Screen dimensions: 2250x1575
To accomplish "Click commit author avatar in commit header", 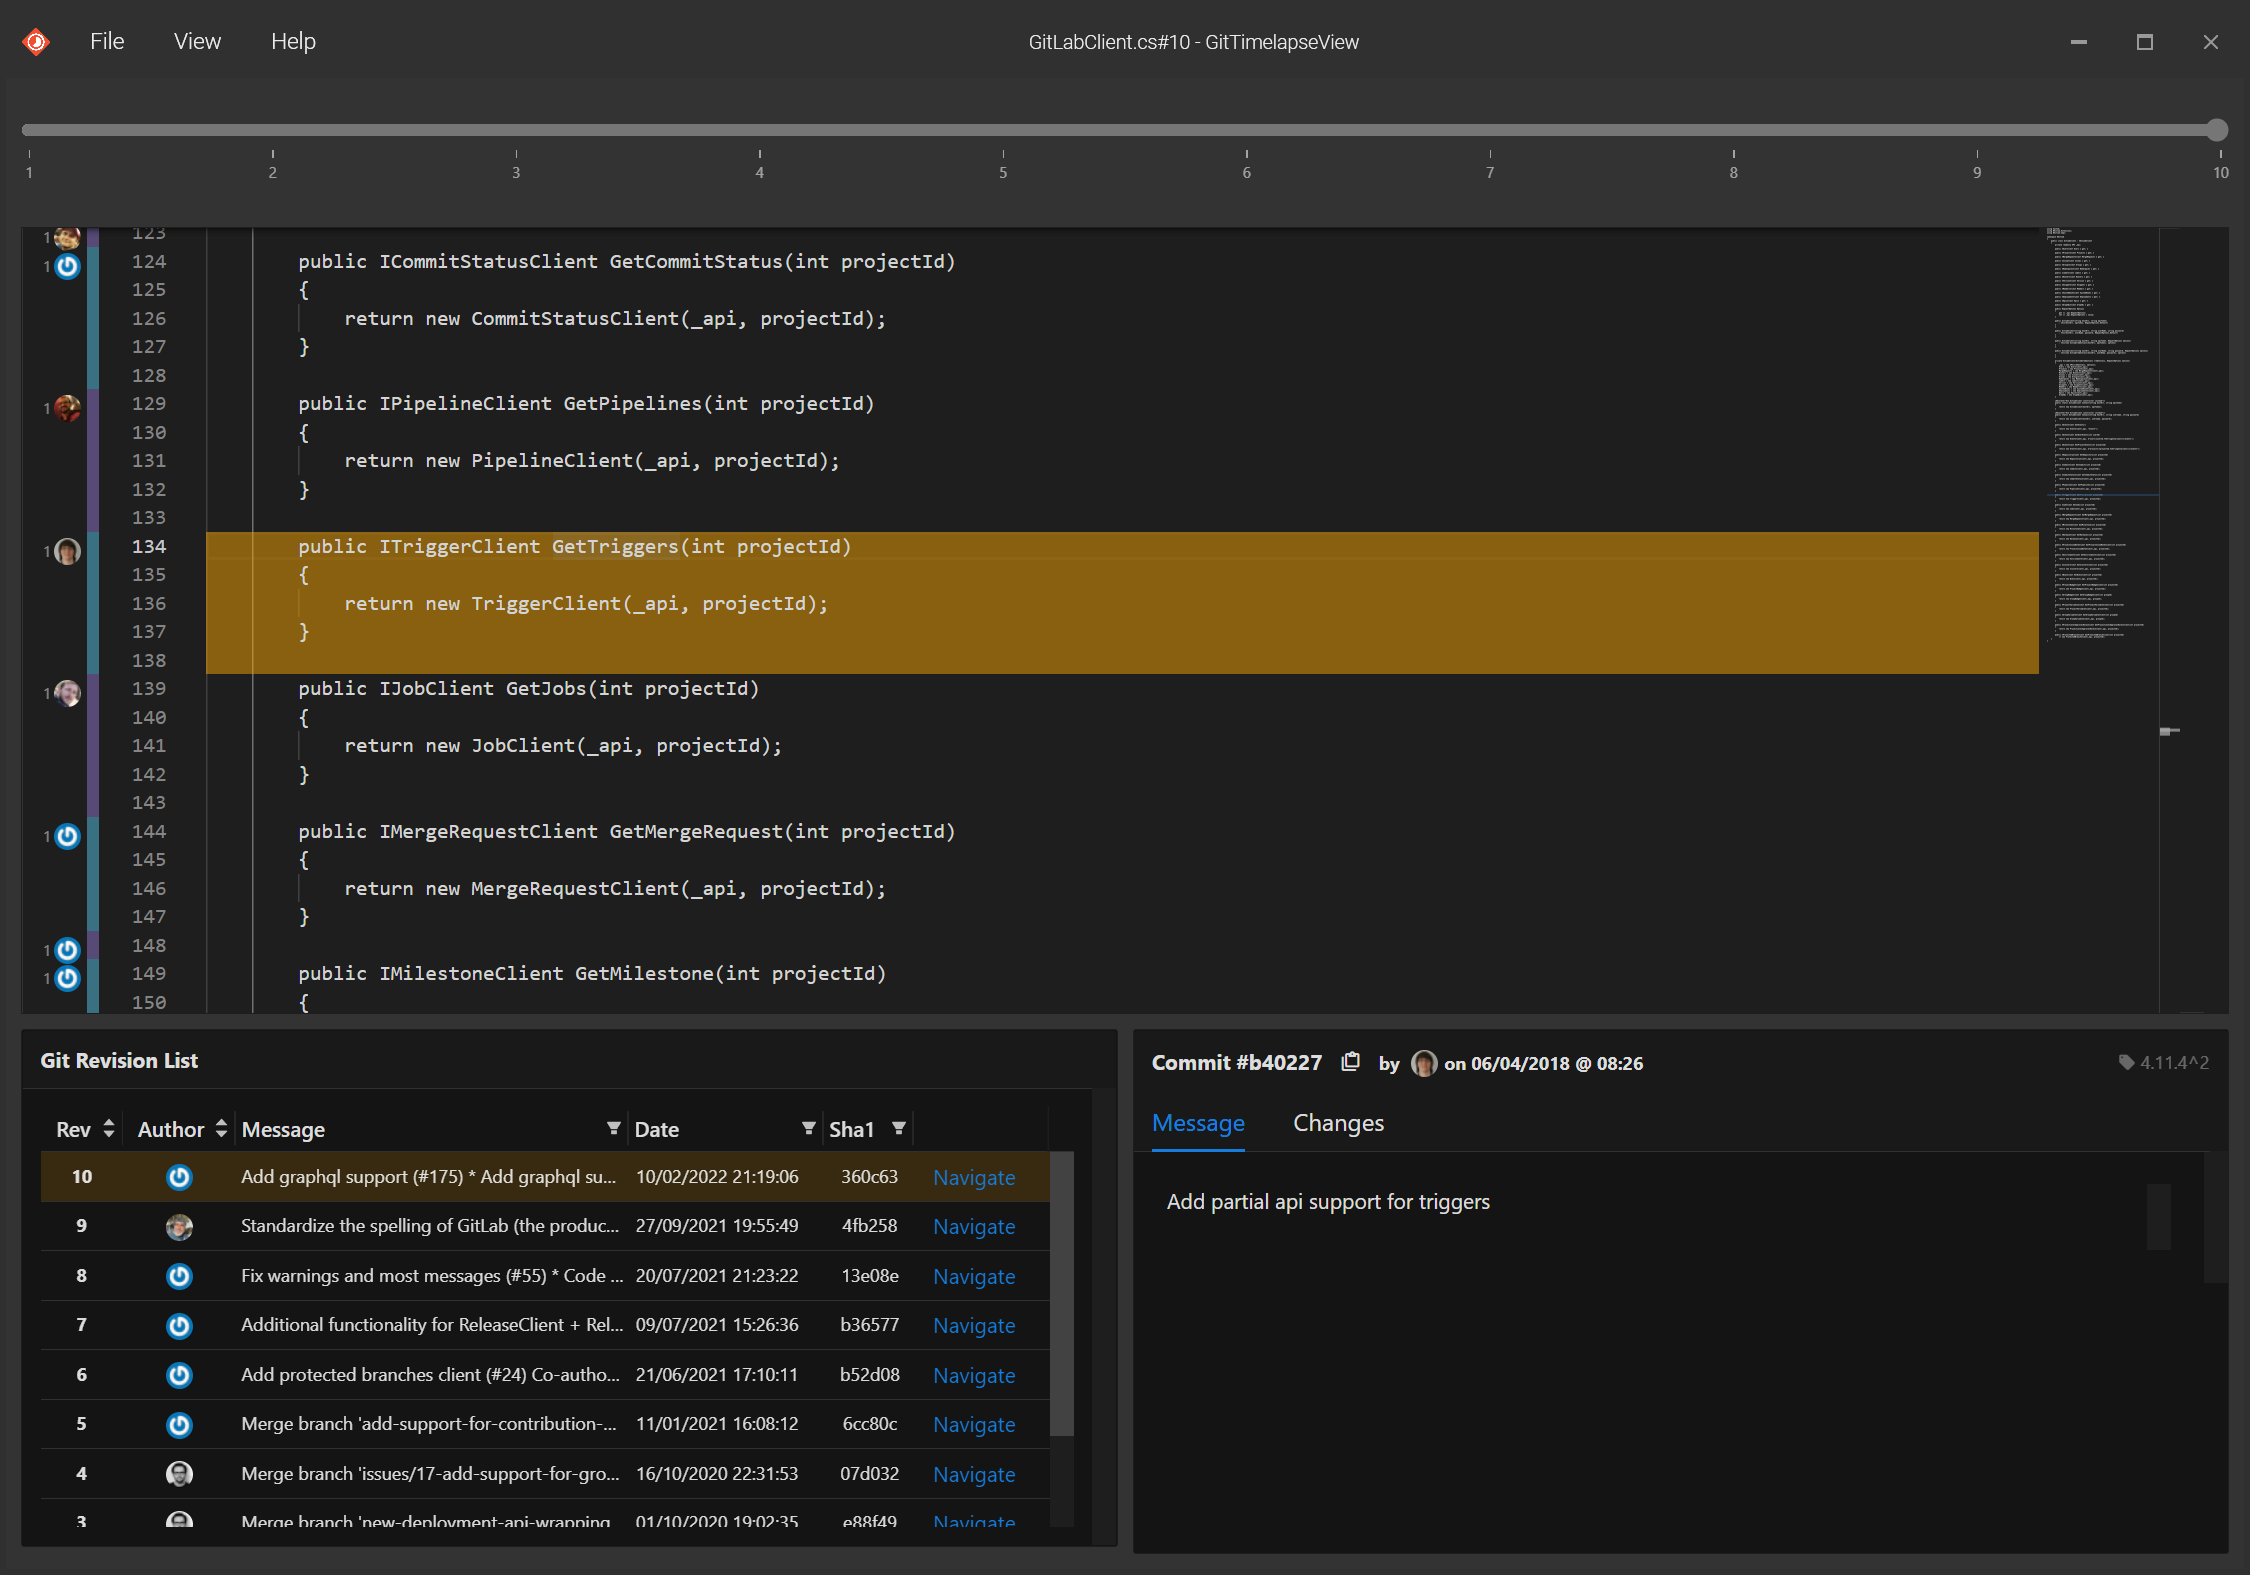I will click(1423, 1063).
